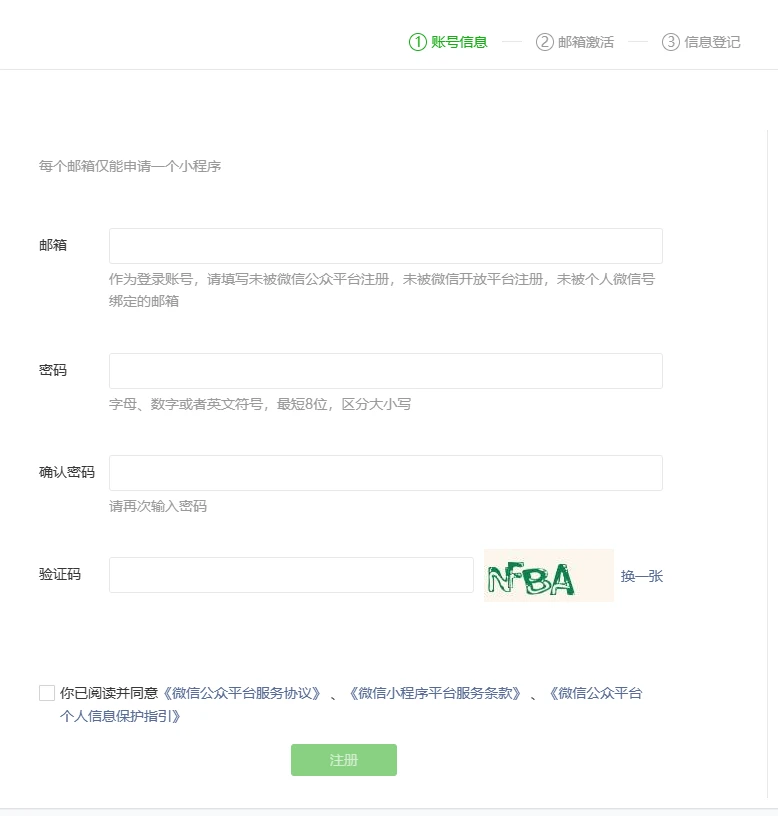Click the 邮箱 email input field
Image resolution: width=778 pixels, height=816 pixels.
click(386, 246)
